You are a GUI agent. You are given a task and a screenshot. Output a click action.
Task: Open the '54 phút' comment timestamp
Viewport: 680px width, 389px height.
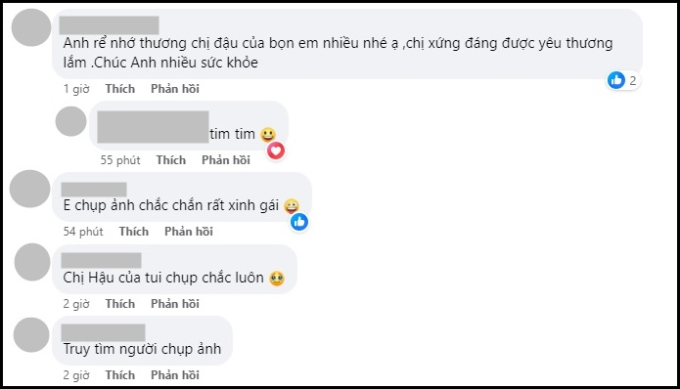(83, 231)
